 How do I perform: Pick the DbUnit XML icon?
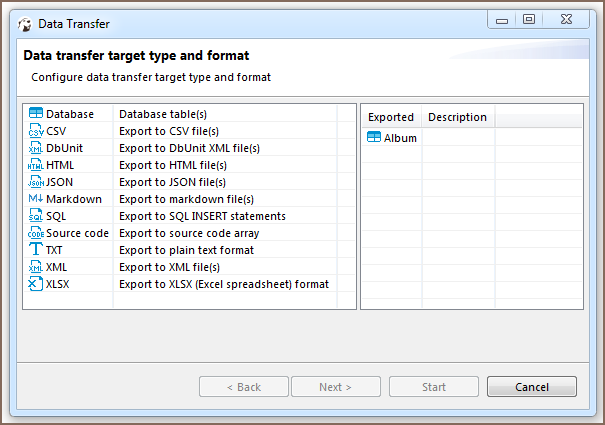(36, 147)
